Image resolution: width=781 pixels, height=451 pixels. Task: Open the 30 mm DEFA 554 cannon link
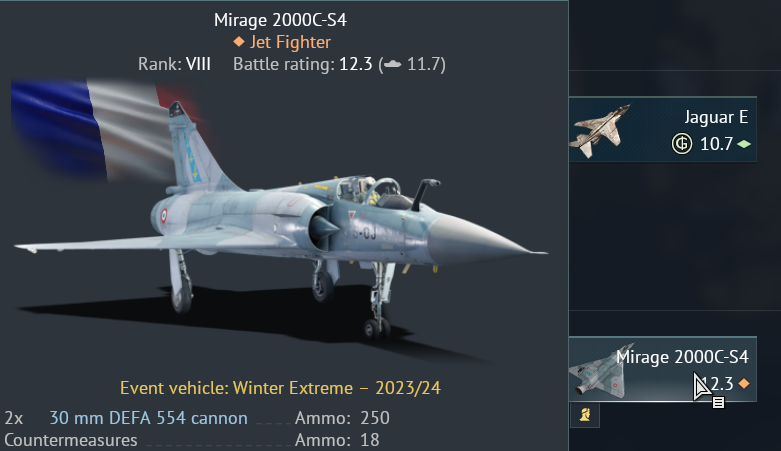(x=148, y=418)
